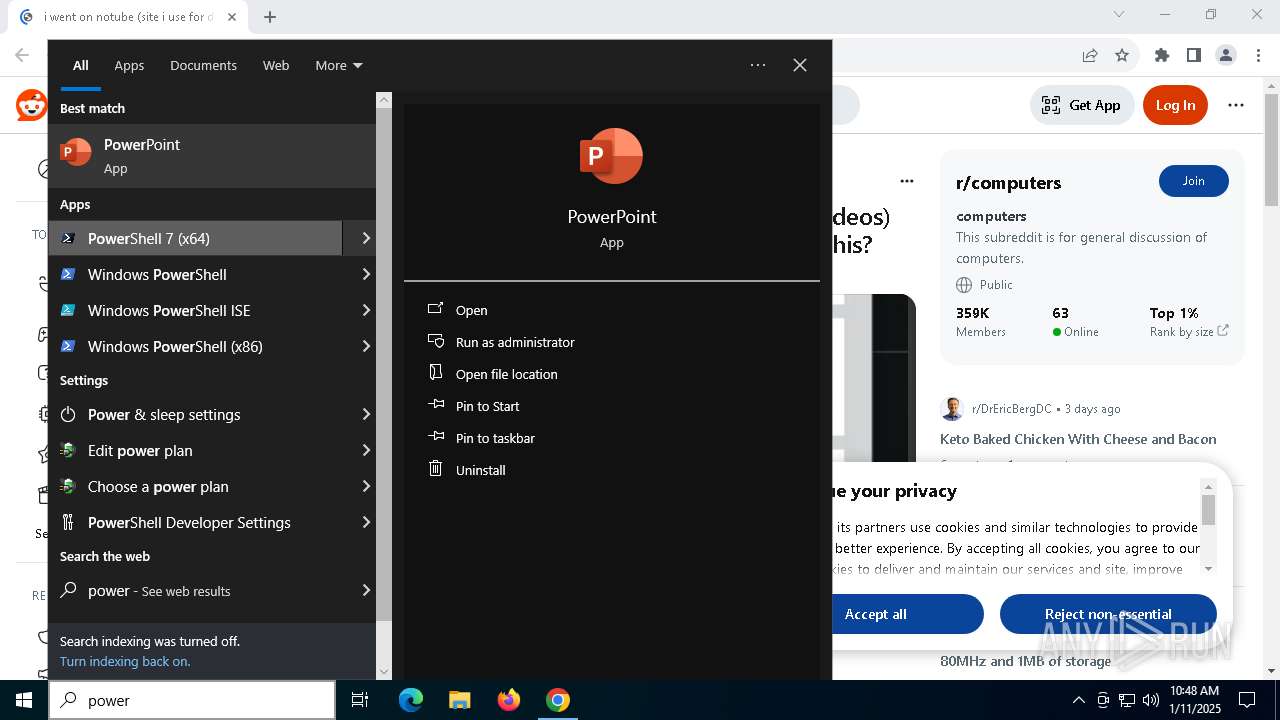Image resolution: width=1280 pixels, height=720 pixels.
Task: Expand Choose a power plan arrow
Action: [366, 486]
